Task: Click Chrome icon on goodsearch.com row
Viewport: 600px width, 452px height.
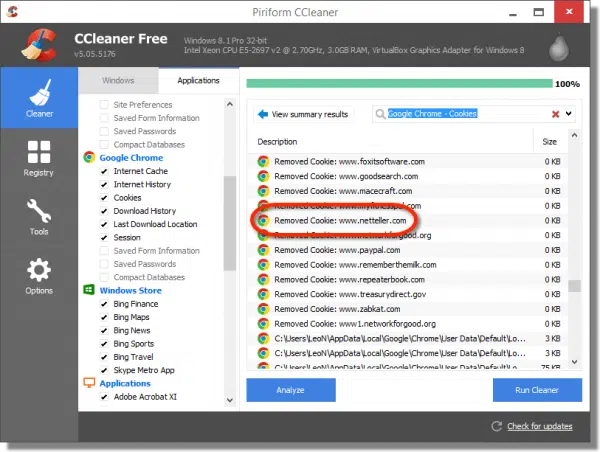Action: tap(263, 176)
